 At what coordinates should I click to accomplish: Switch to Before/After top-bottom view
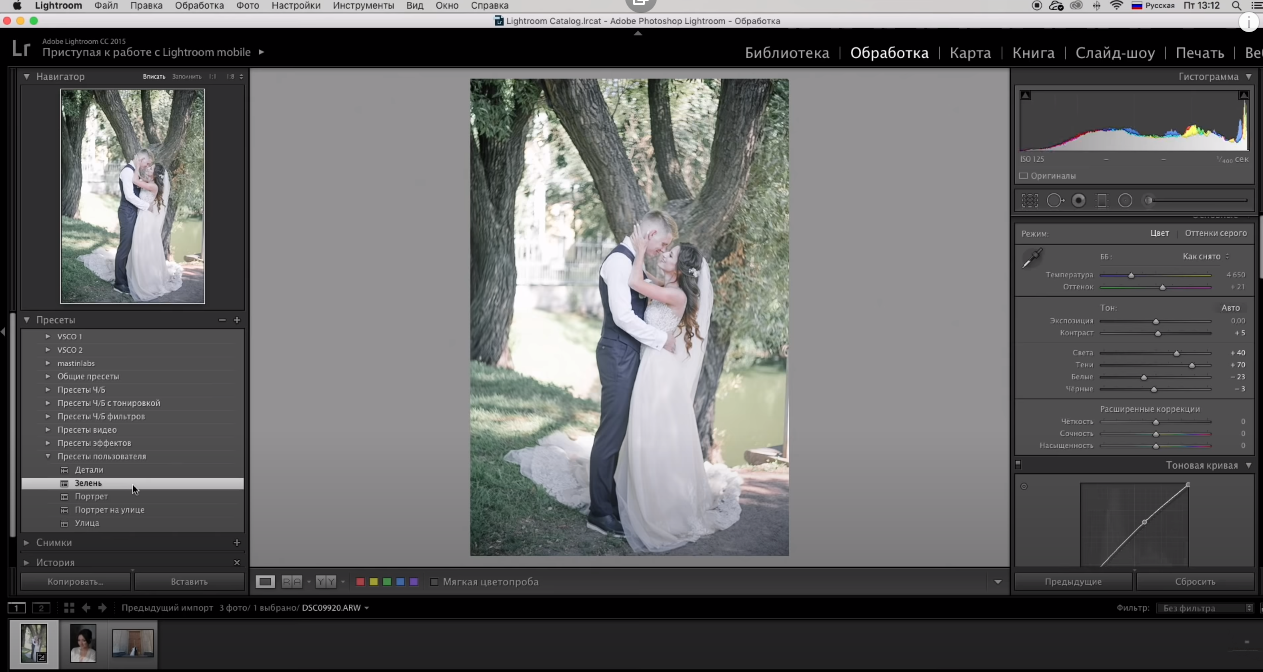click(326, 581)
